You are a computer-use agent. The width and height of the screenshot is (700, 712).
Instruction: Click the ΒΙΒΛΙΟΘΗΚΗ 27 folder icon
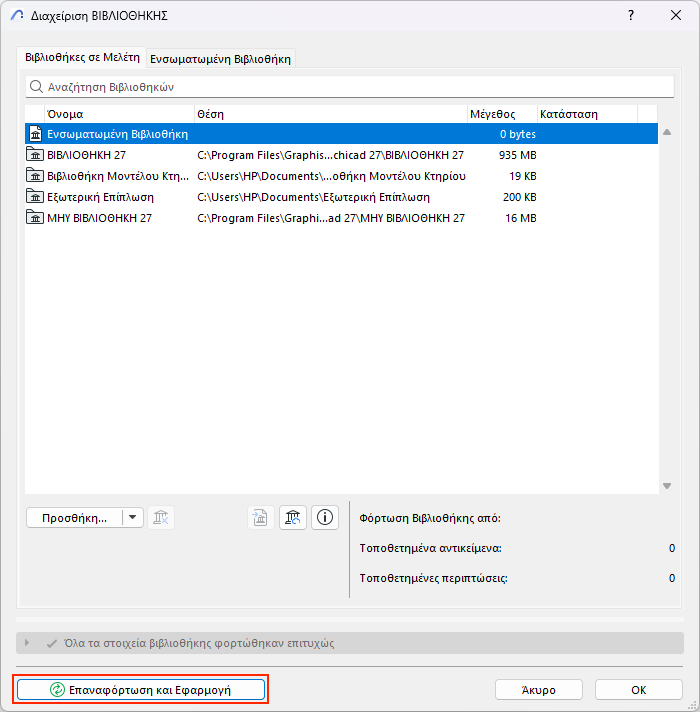[x=35, y=155]
